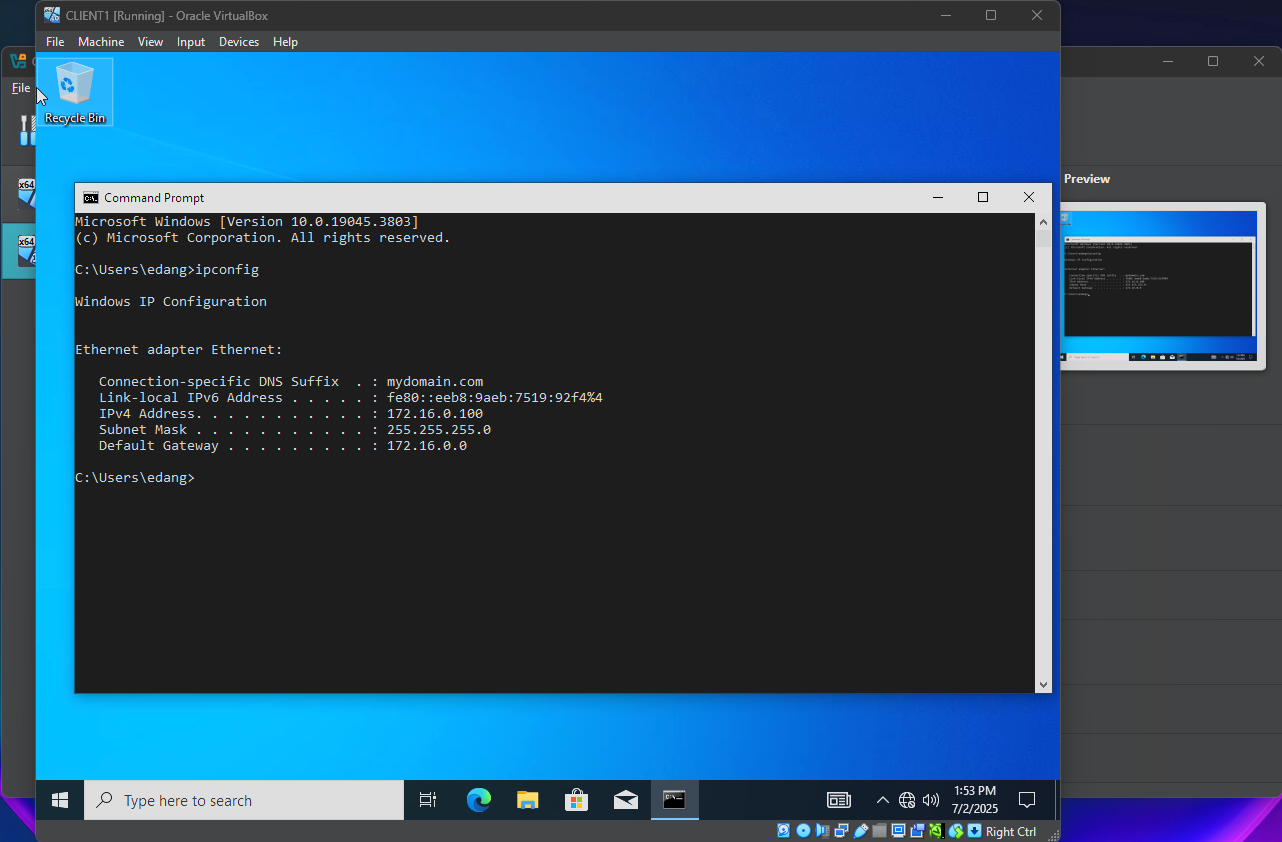Open File Explorer from guest taskbar
This screenshot has height=842, width=1282.
[x=528, y=800]
